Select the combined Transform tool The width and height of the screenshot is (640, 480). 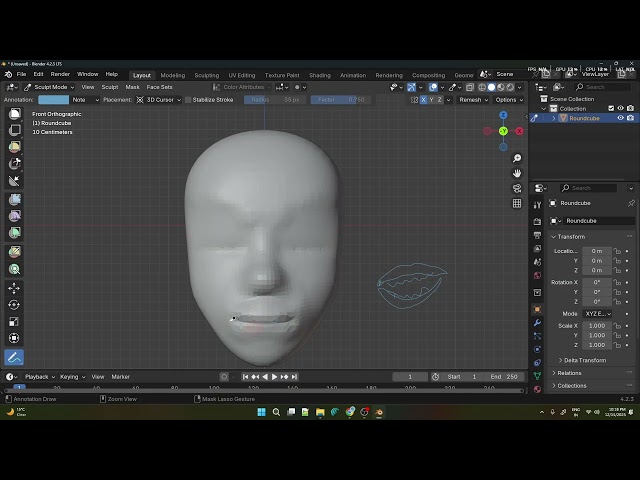point(14,338)
